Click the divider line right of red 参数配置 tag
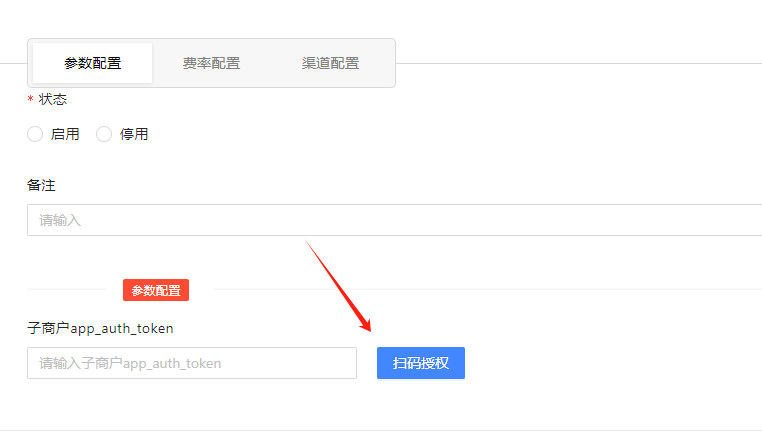762x434 pixels. pos(480,290)
